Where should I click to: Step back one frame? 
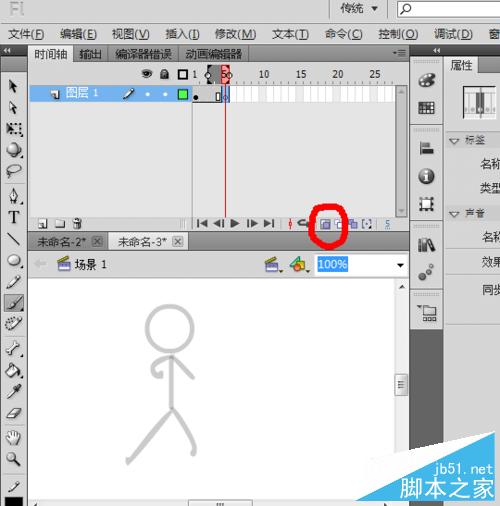218,223
